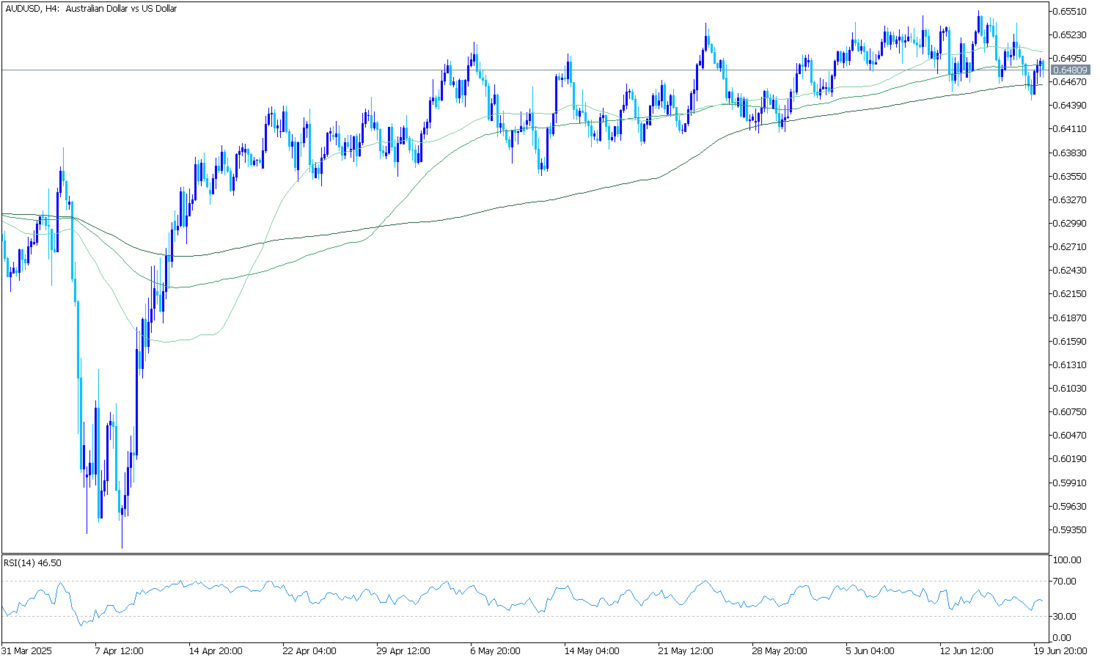Click the 0.65230 price axis label
The width and height of the screenshot is (1100, 660).
1071,34
